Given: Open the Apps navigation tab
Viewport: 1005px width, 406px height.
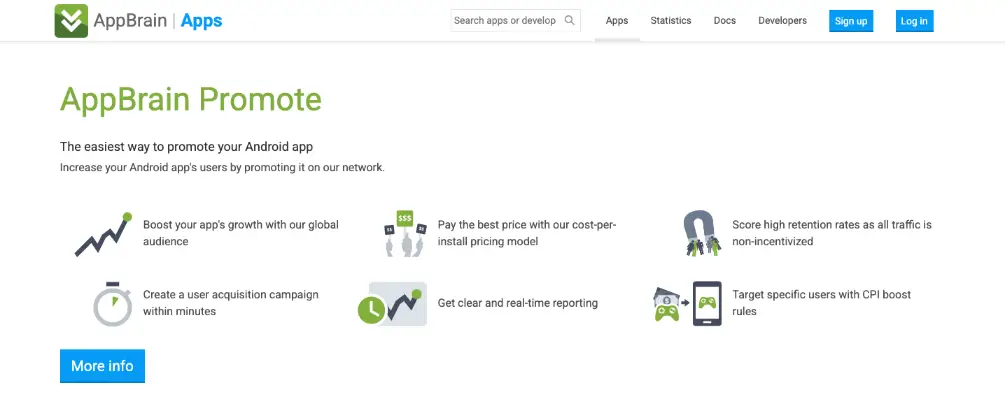Looking at the screenshot, I should click(617, 21).
